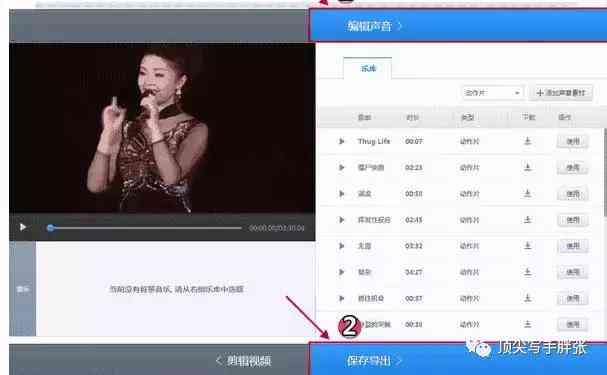The width and height of the screenshot is (607, 375).
Task: Play the 02:23 track preview
Action: tap(341, 168)
